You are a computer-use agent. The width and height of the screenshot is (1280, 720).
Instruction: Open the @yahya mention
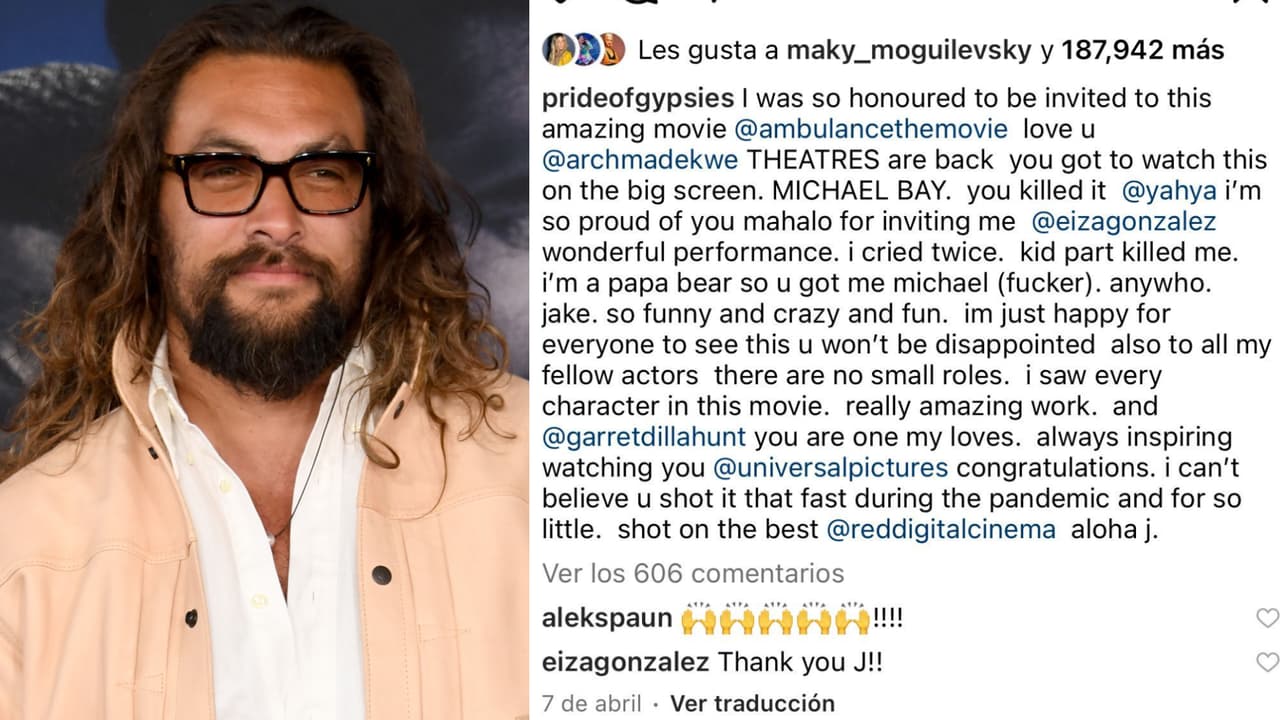pyautogui.click(x=1172, y=191)
